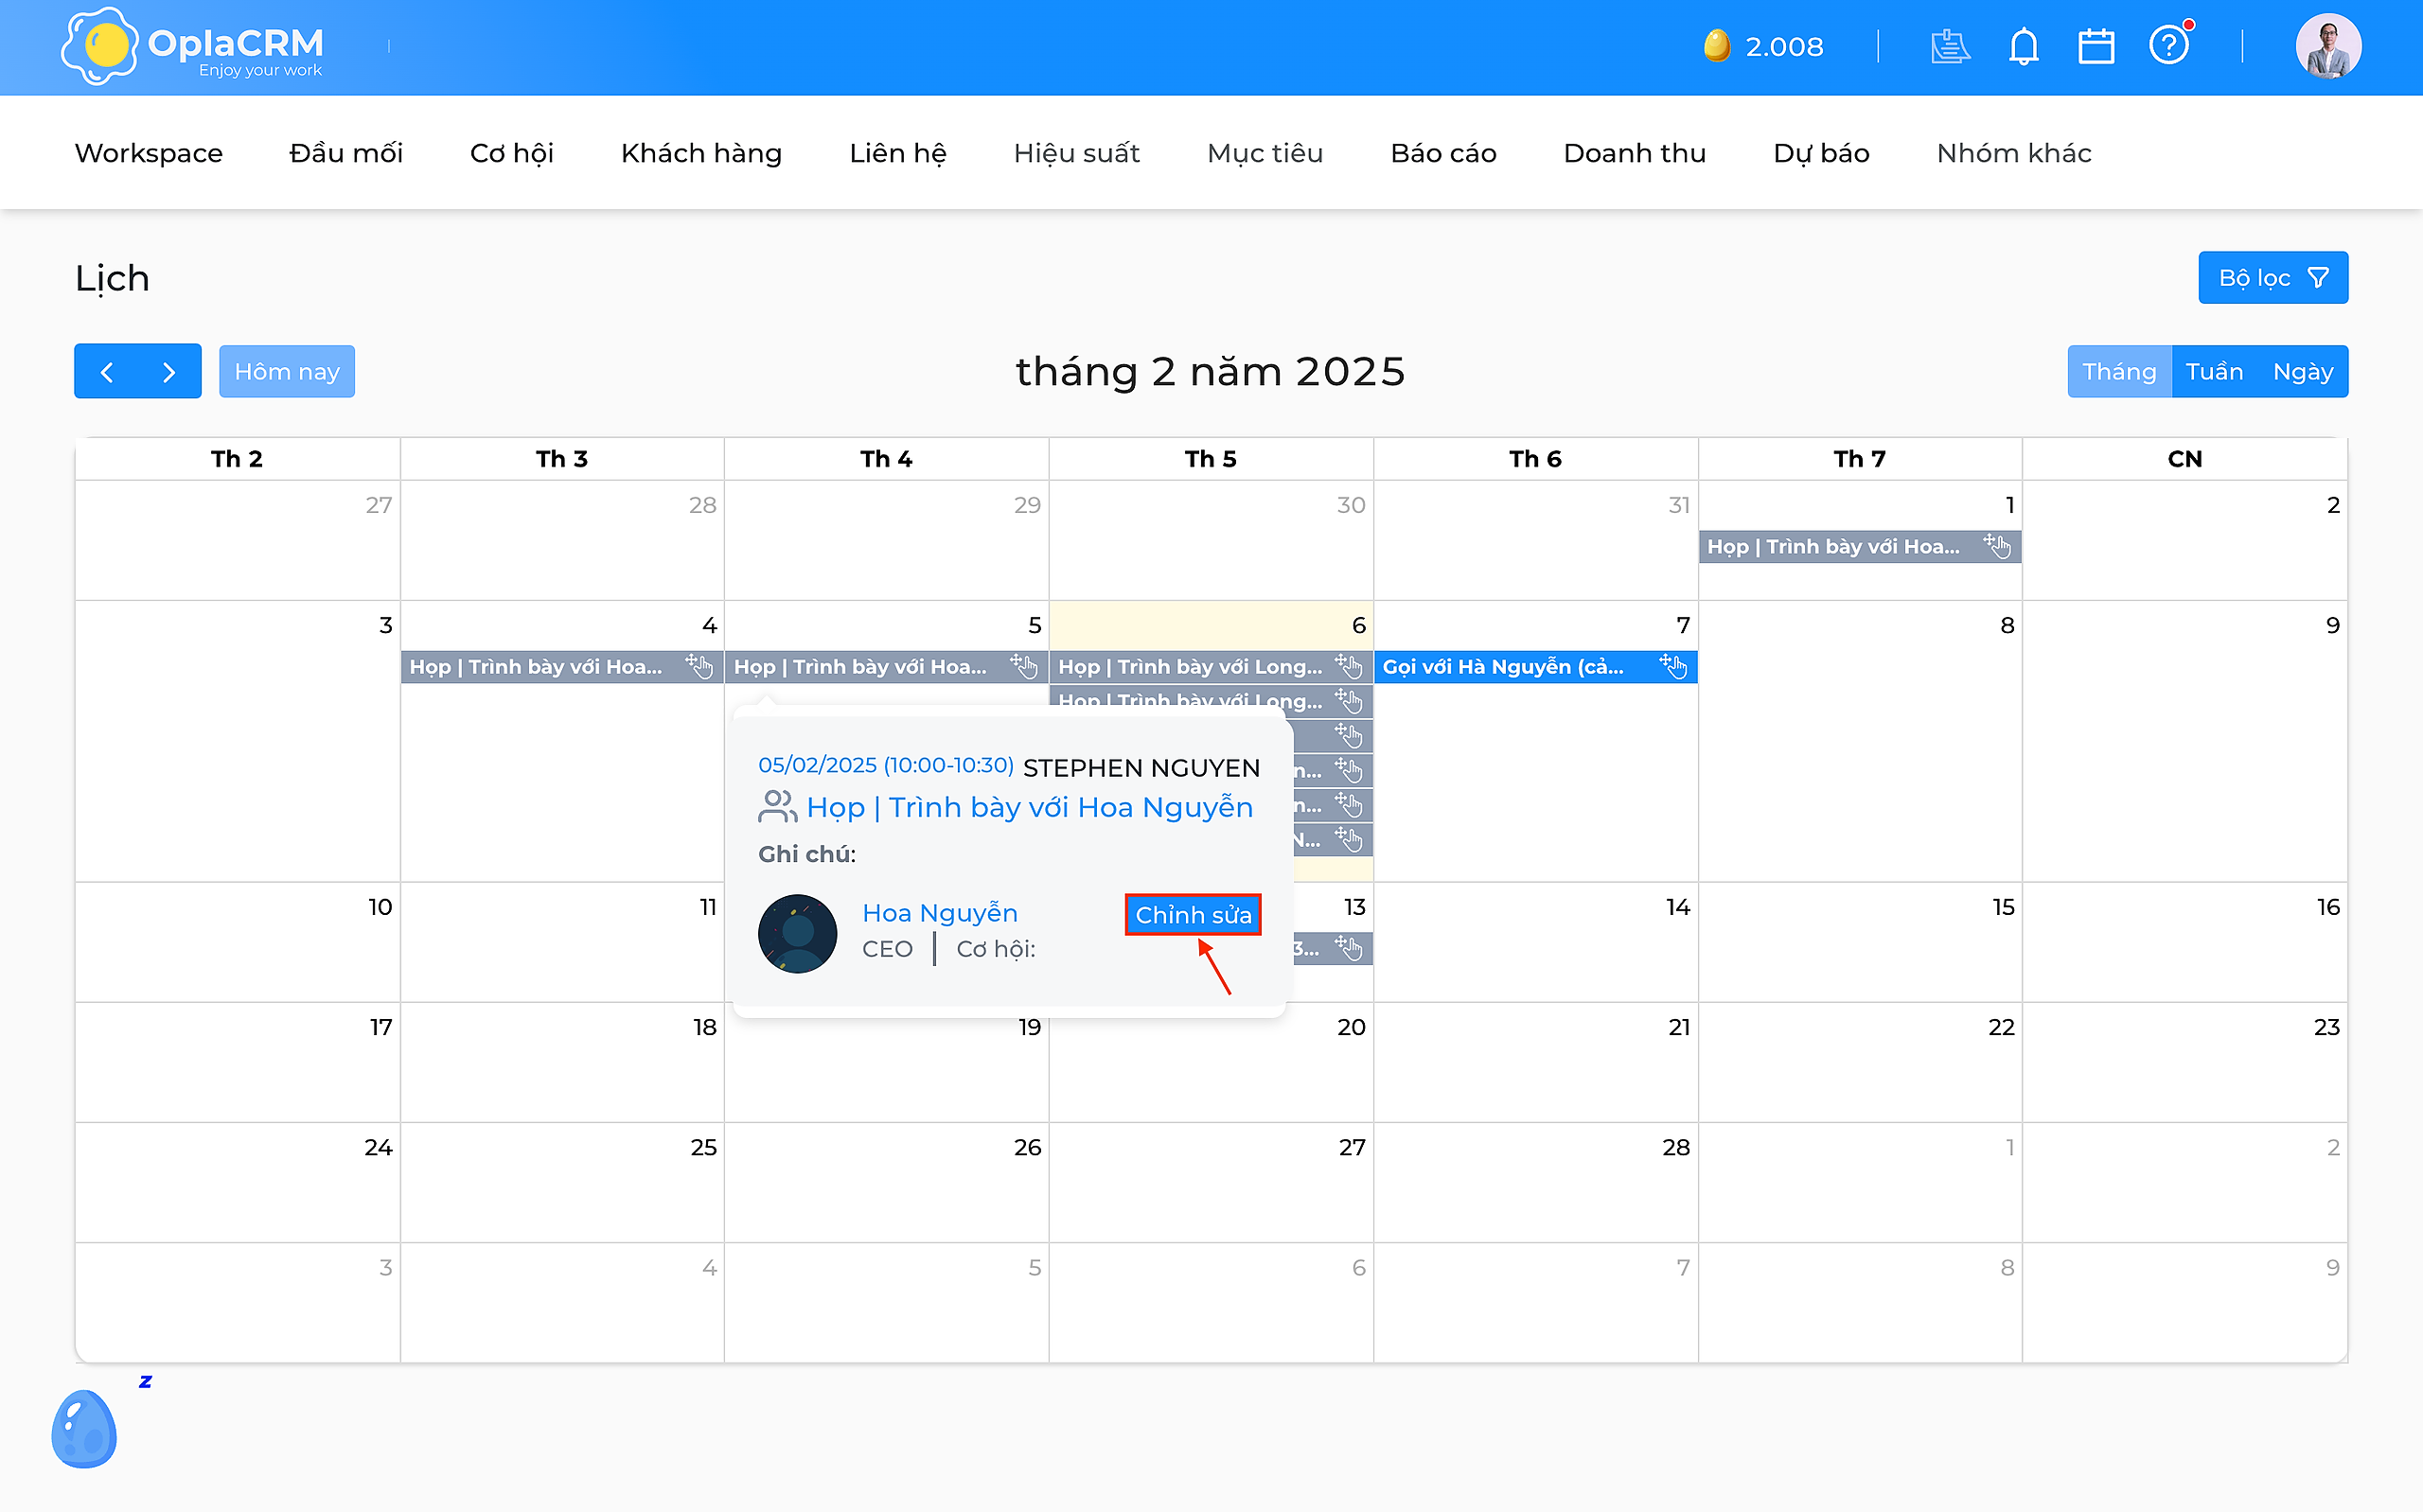The image size is (2423, 1512).
Task: Open the gold egg points balance 2.008
Action: click(1764, 46)
